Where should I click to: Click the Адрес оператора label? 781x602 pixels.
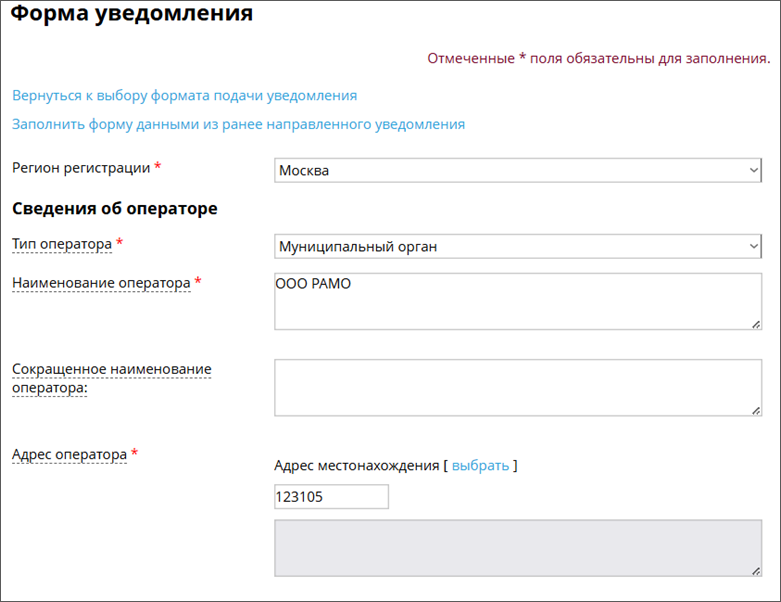[x=69, y=455]
